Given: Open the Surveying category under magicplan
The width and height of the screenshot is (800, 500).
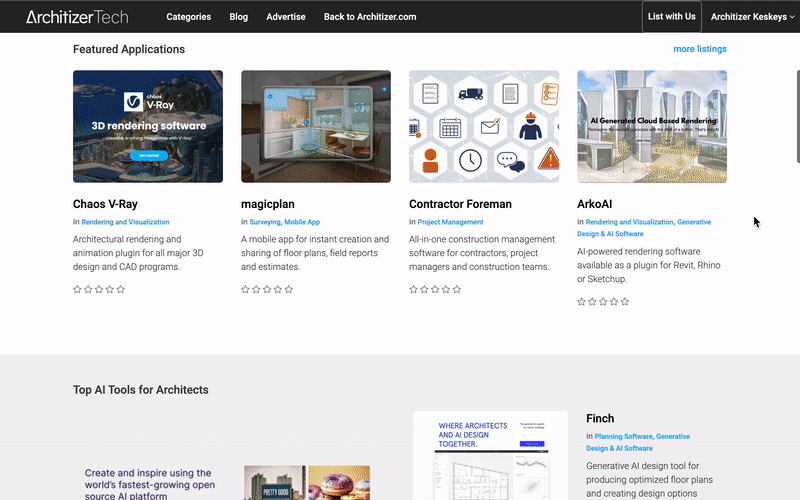Looking at the screenshot, I should coord(265,222).
